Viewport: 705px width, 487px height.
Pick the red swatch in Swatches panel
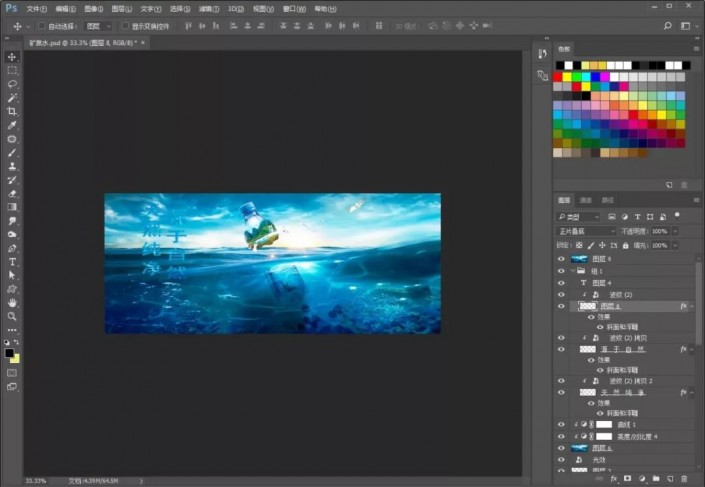tap(558, 77)
